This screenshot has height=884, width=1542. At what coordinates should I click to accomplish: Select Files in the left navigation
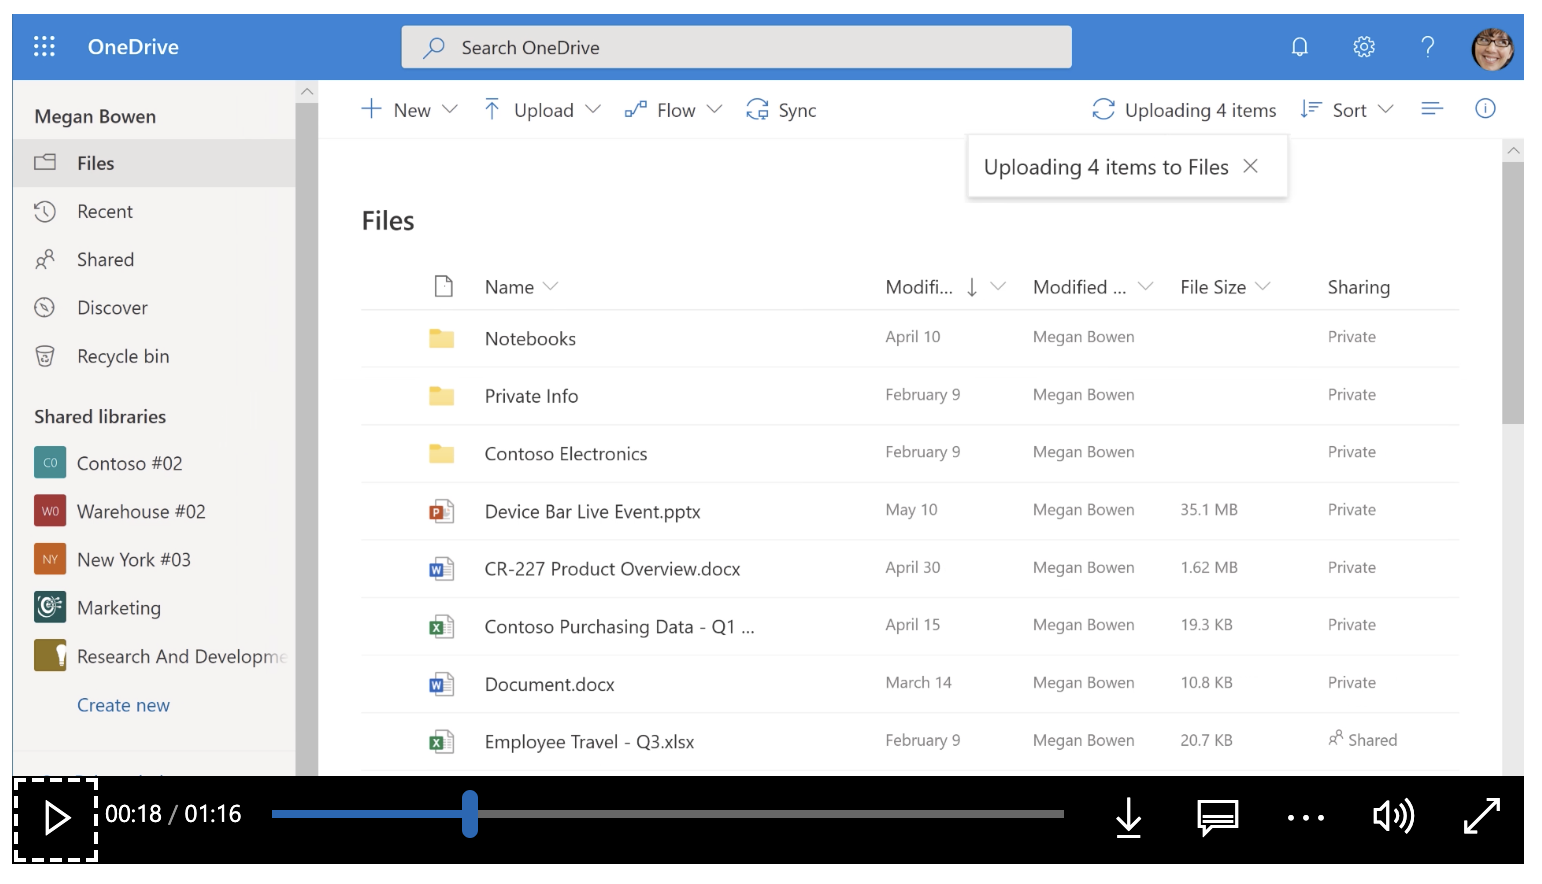[154, 163]
